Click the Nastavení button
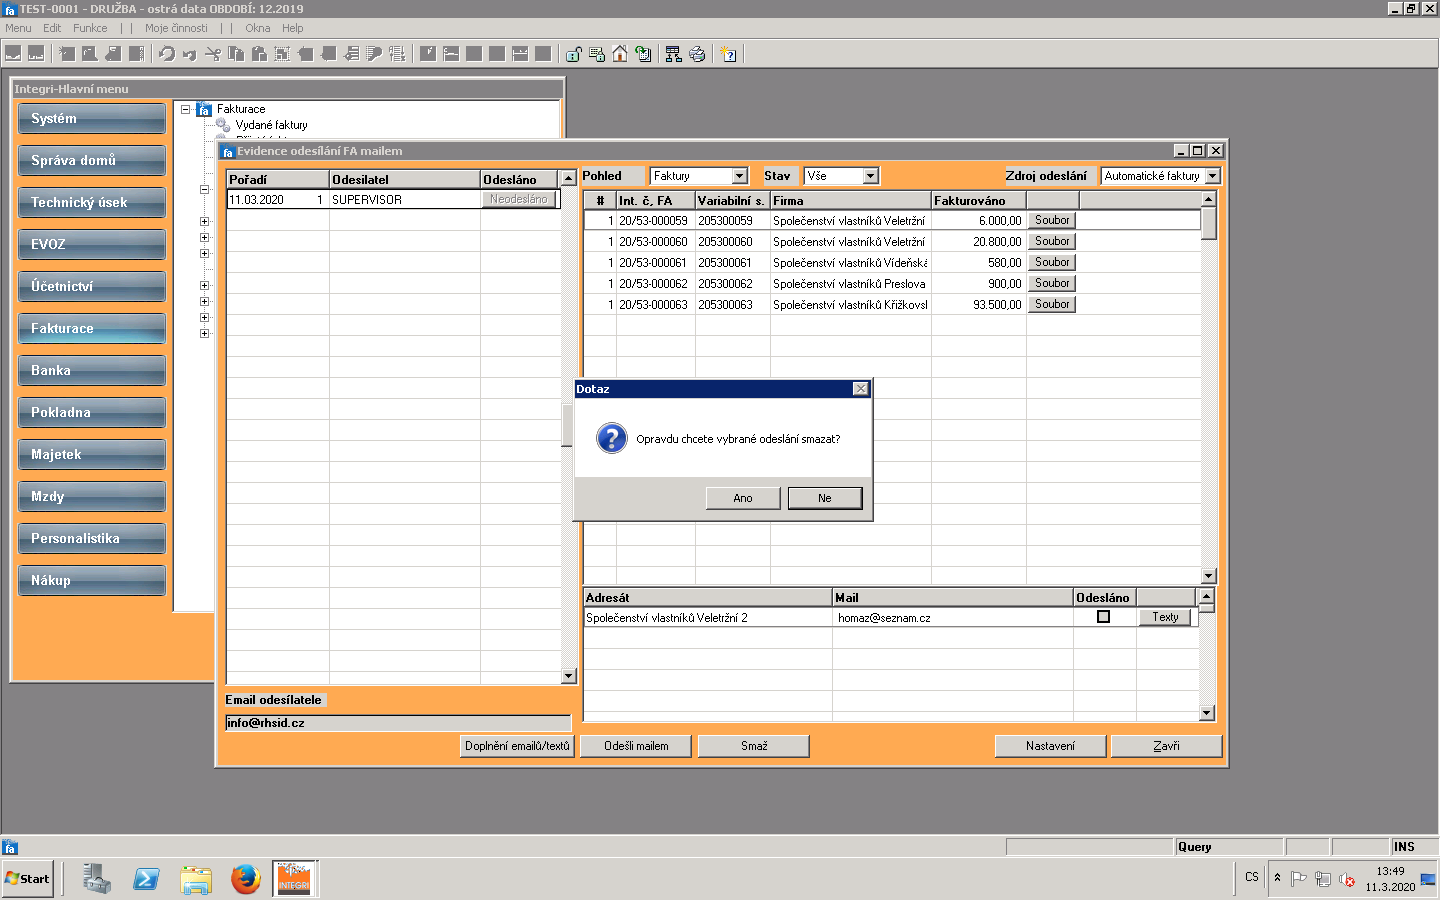 click(x=1050, y=746)
